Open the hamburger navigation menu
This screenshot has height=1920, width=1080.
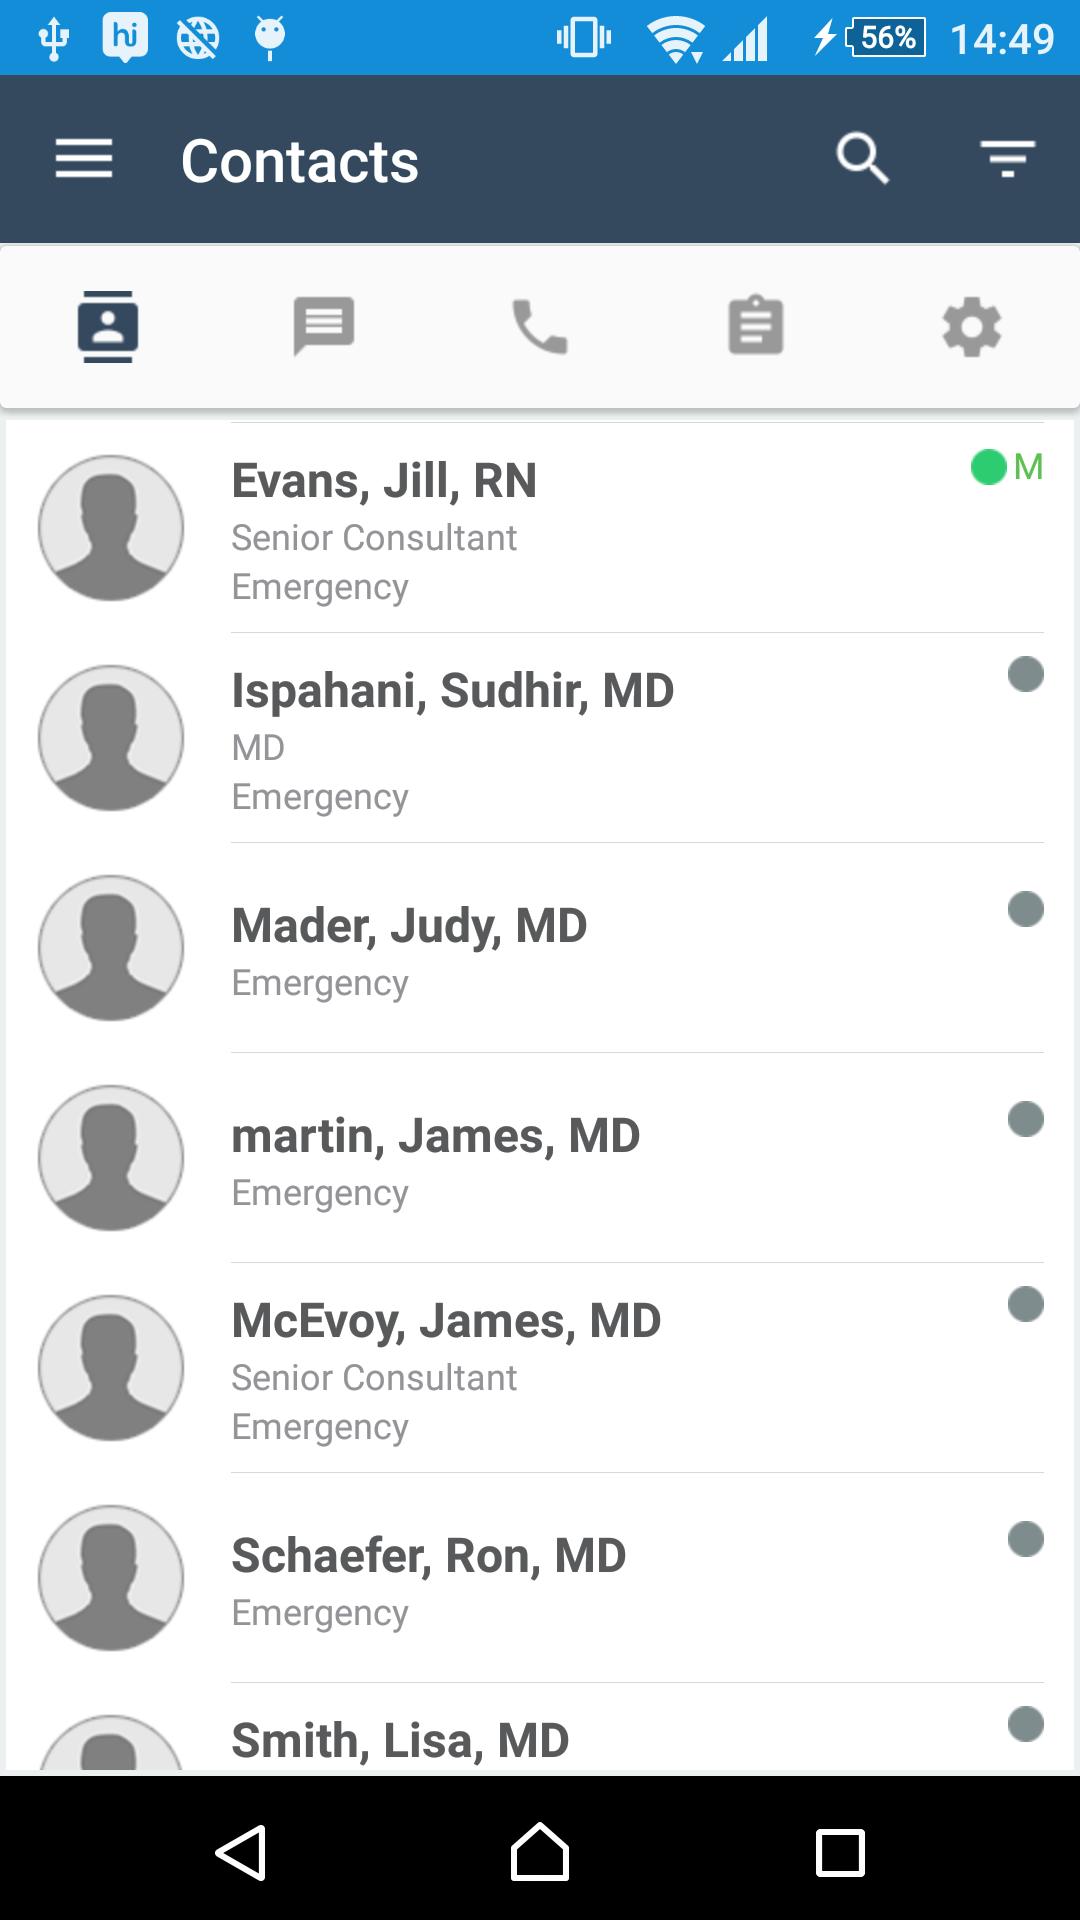click(84, 159)
